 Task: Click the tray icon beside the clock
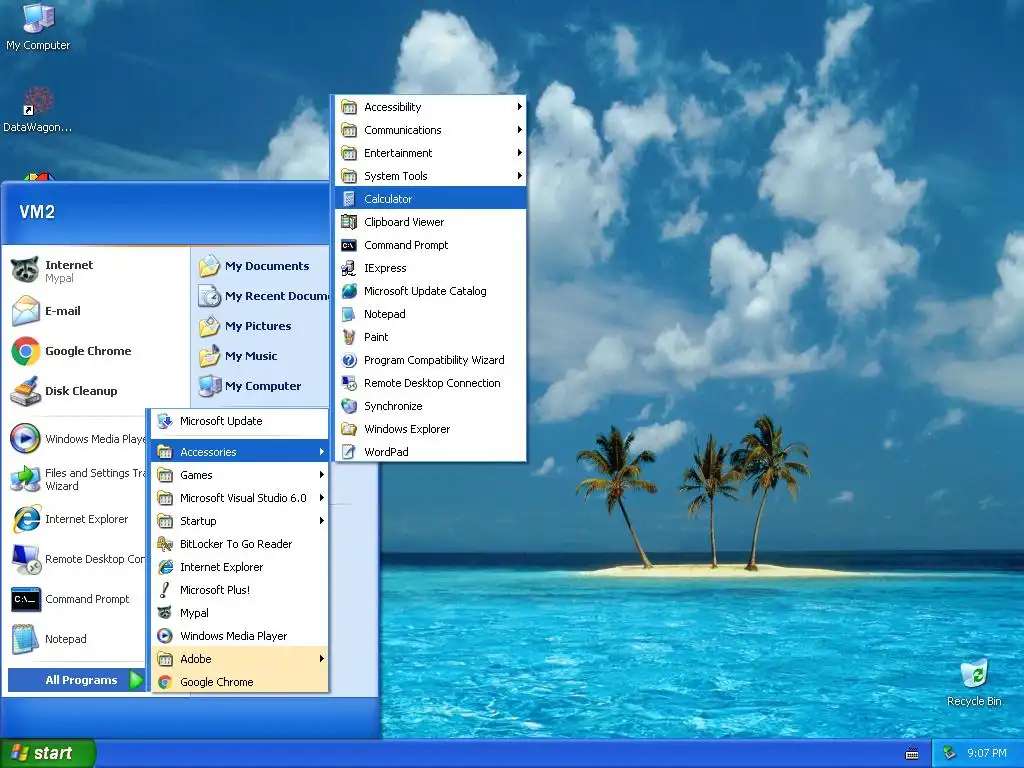[950, 753]
